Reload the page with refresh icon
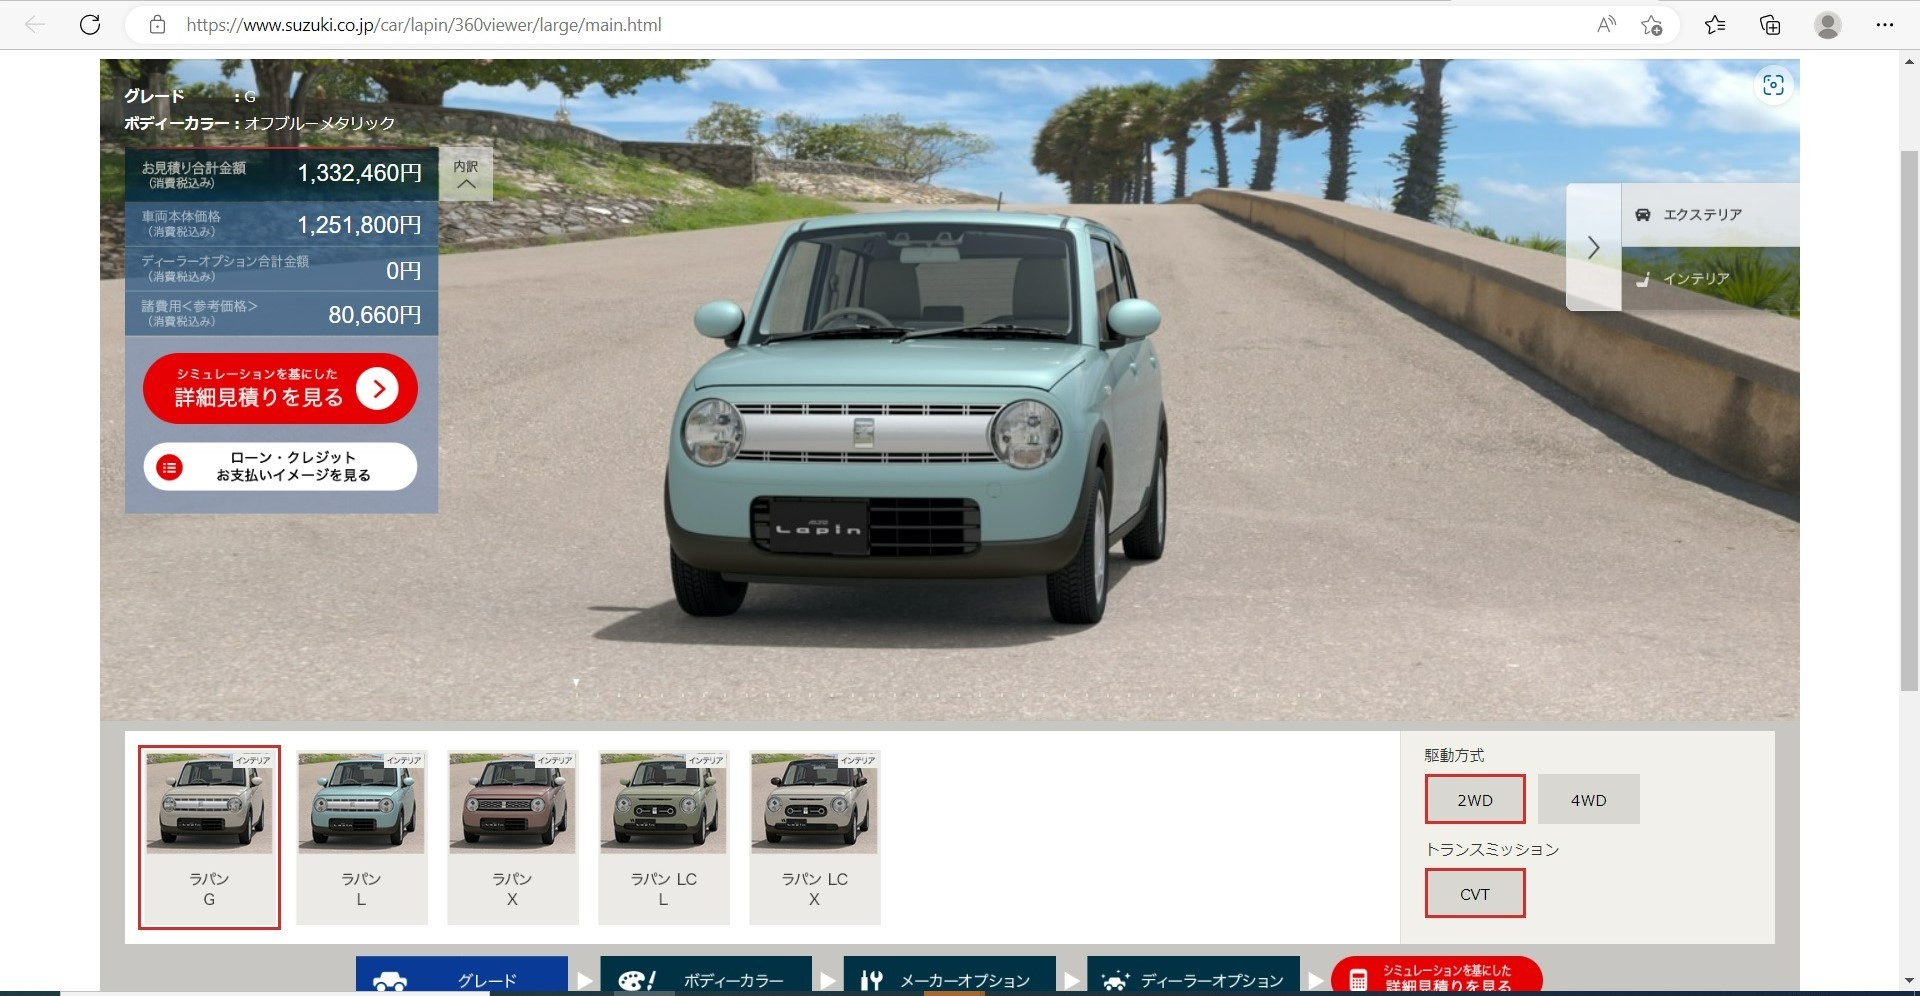The image size is (1920, 996). coord(90,25)
